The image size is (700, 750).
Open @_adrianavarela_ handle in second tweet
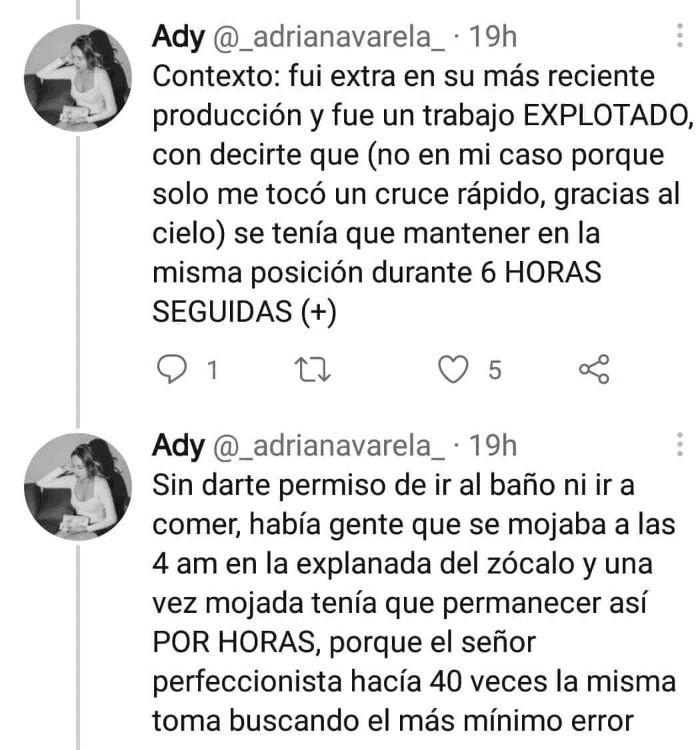click(x=329, y=446)
